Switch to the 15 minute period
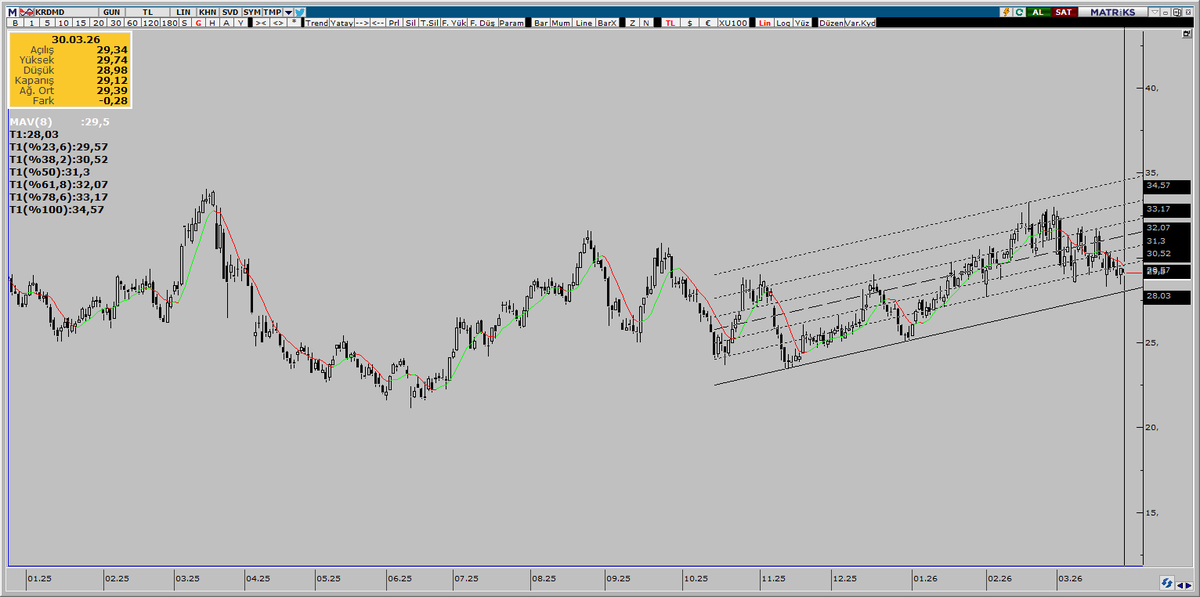 pyautogui.click(x=81, y=23)
